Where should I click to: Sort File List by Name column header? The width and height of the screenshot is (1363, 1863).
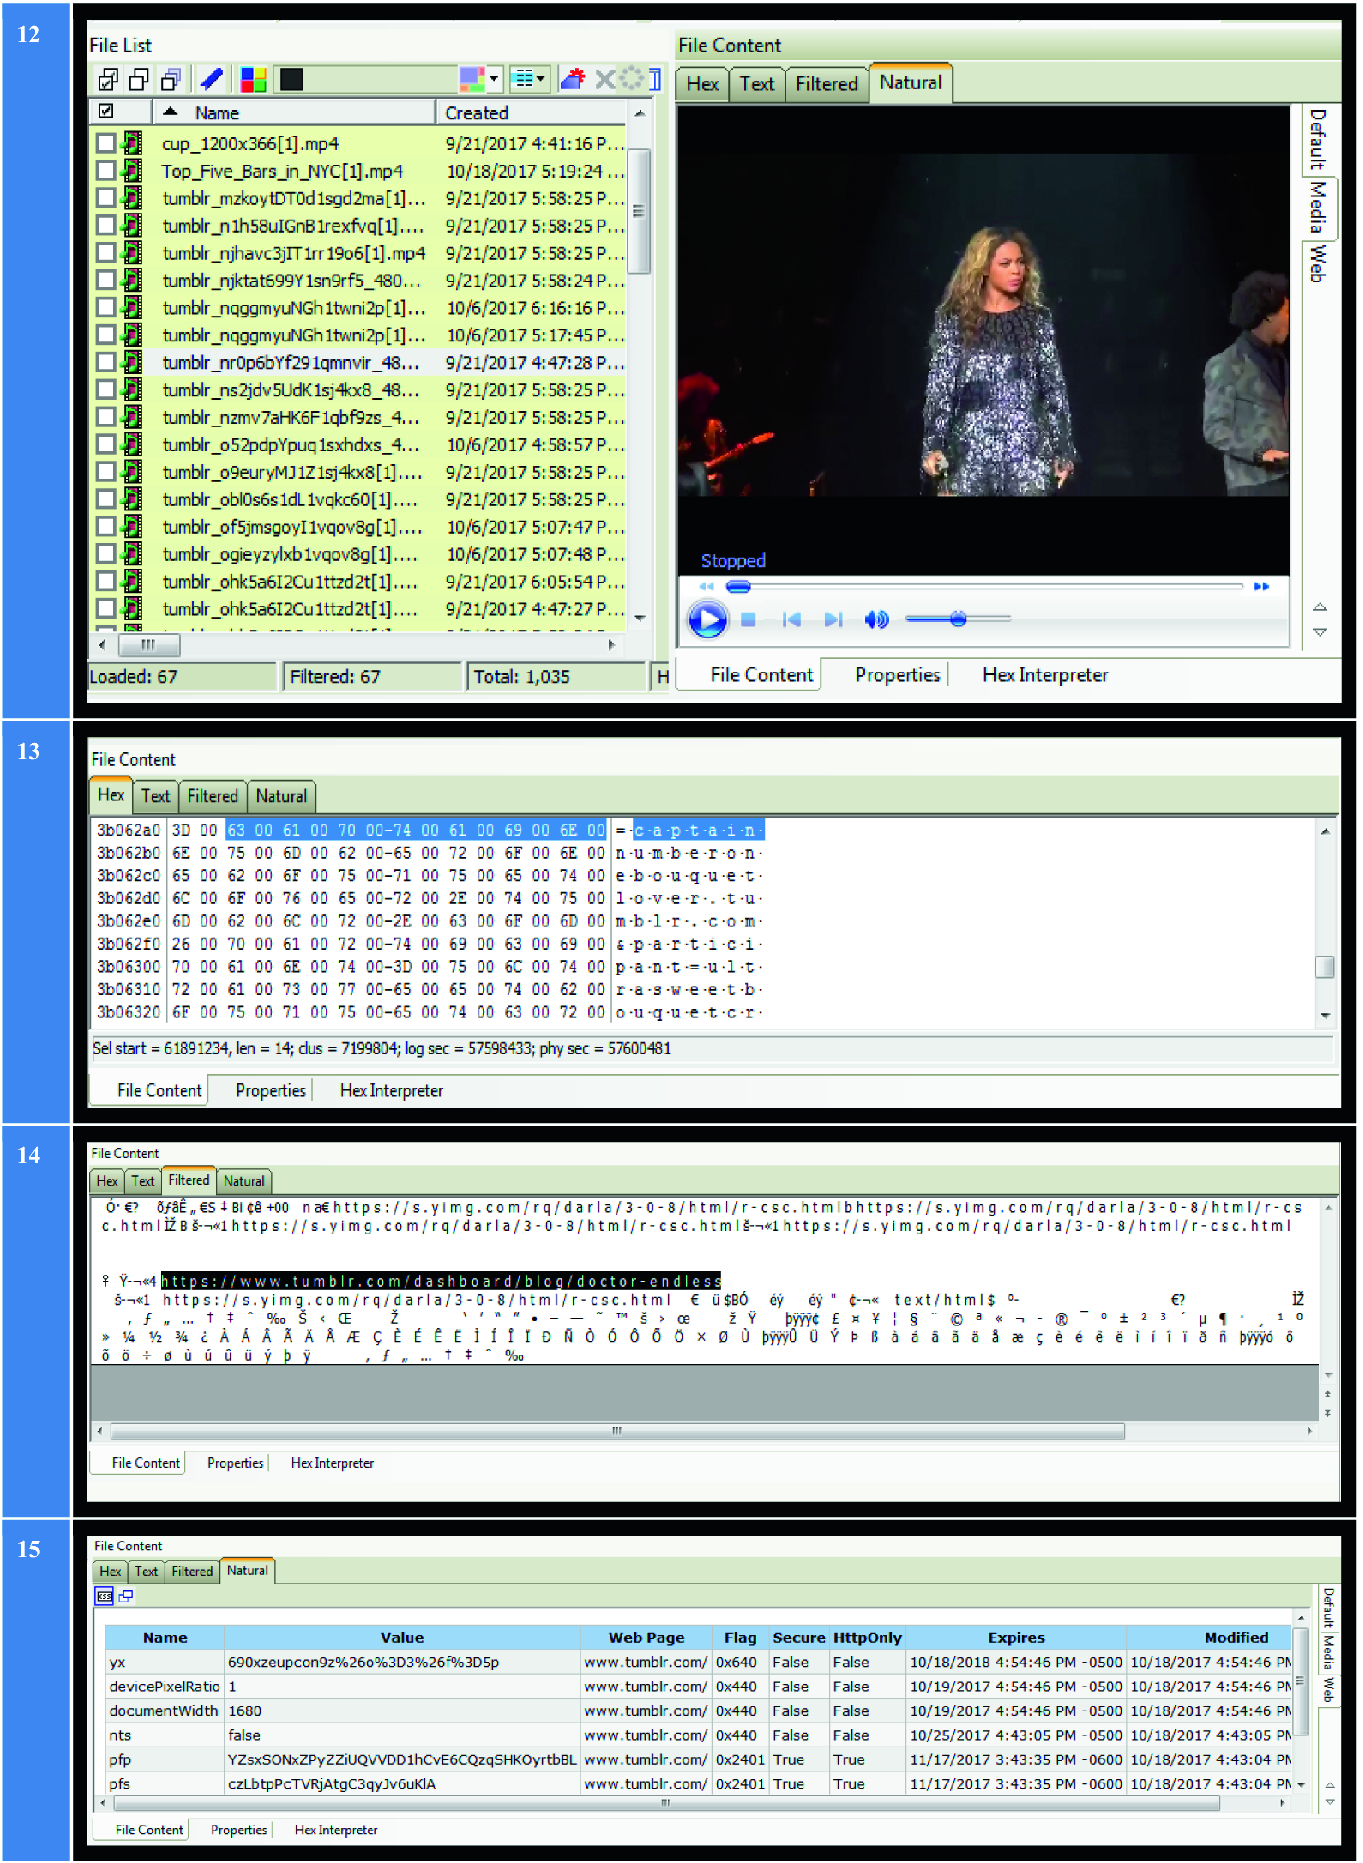click(294, 112)
